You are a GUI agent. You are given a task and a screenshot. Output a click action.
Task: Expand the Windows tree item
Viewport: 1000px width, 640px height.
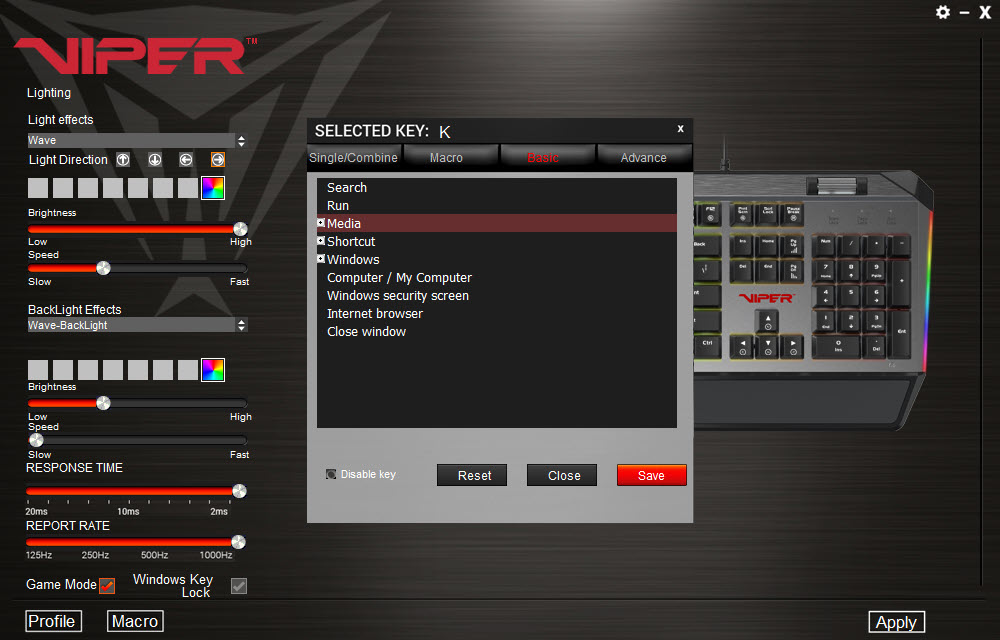(321, 258)
